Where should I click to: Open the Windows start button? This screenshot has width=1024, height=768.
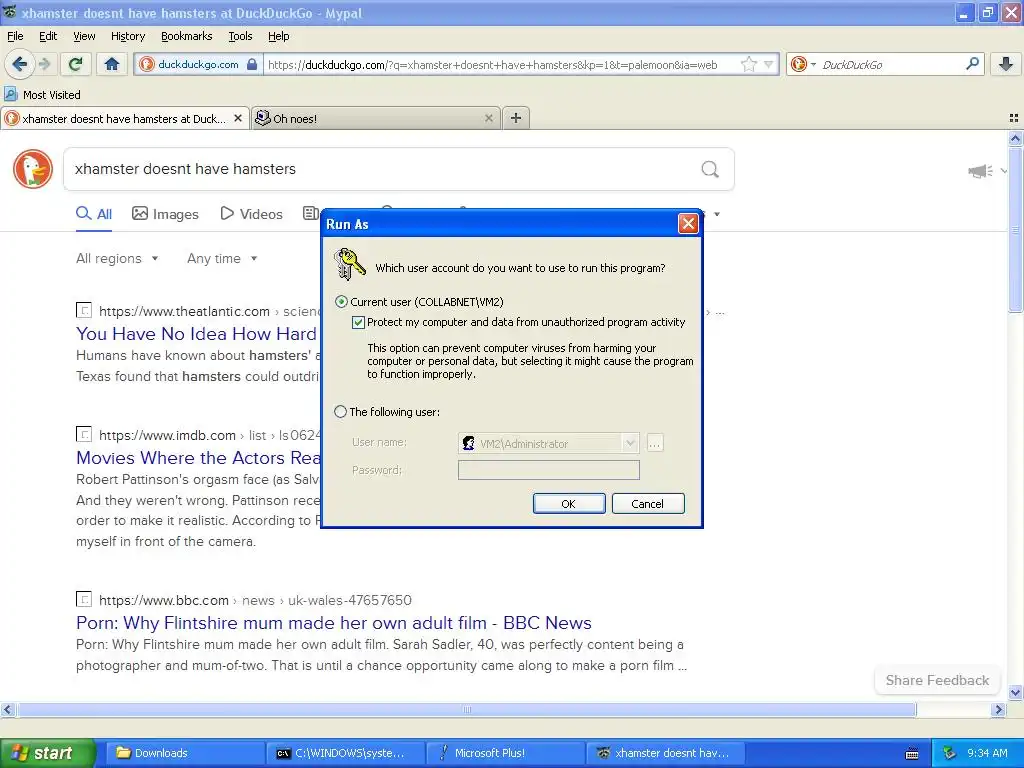[x=47, y=753]
